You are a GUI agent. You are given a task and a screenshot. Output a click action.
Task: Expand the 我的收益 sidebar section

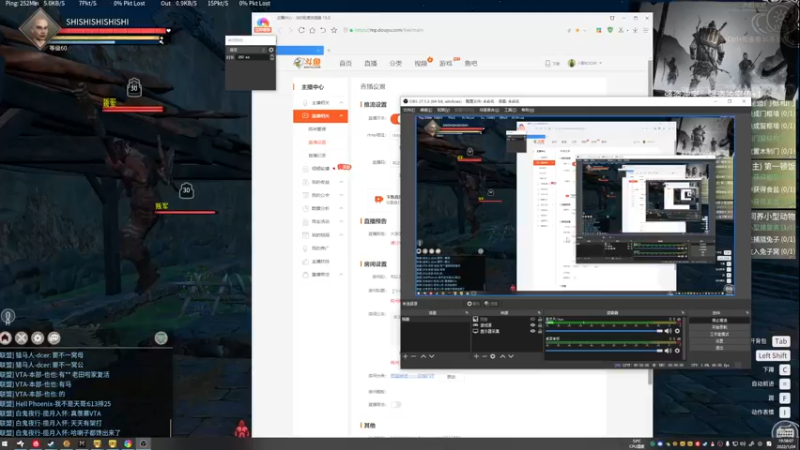pyautogui.click(x=341, y=182)
